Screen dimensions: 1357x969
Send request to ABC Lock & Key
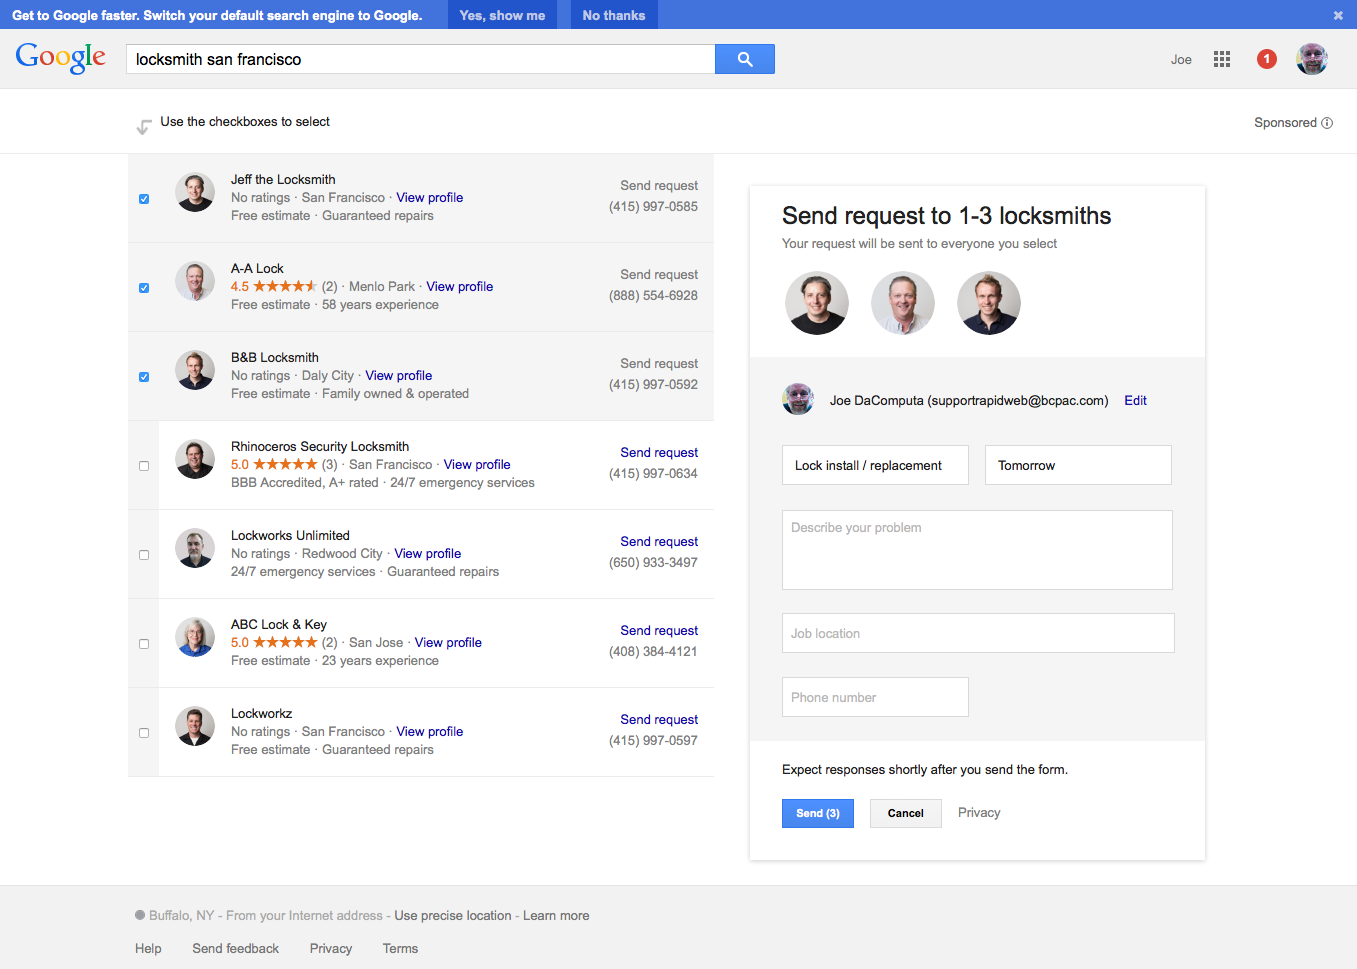(659, 630)
